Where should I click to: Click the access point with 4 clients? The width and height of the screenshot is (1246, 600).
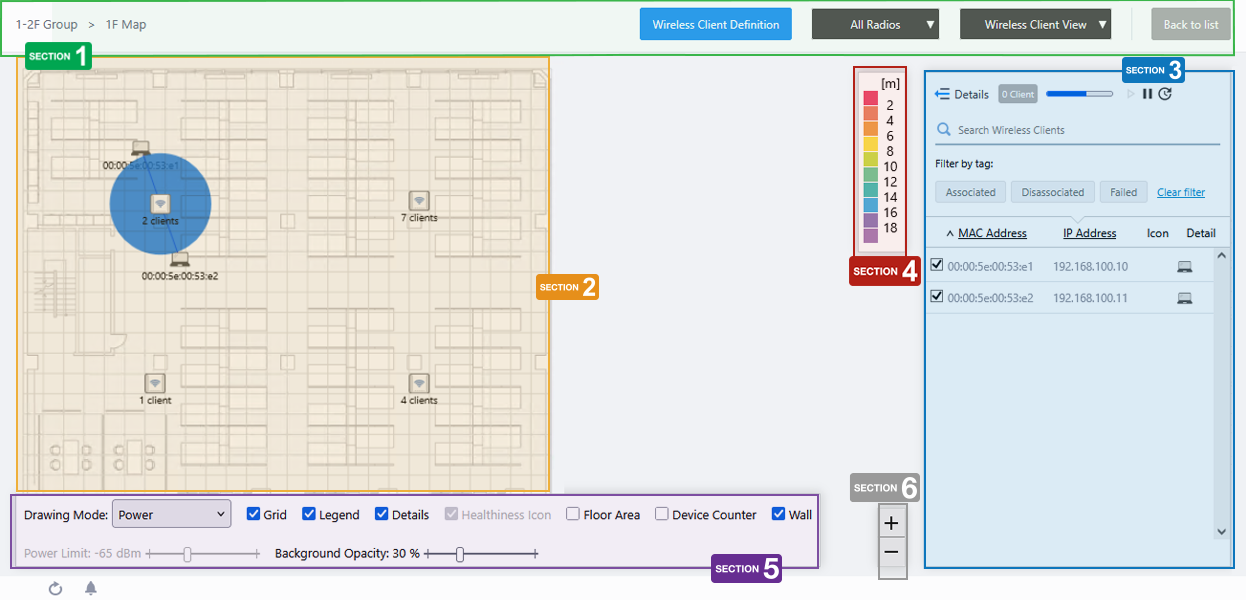[419, 384]
